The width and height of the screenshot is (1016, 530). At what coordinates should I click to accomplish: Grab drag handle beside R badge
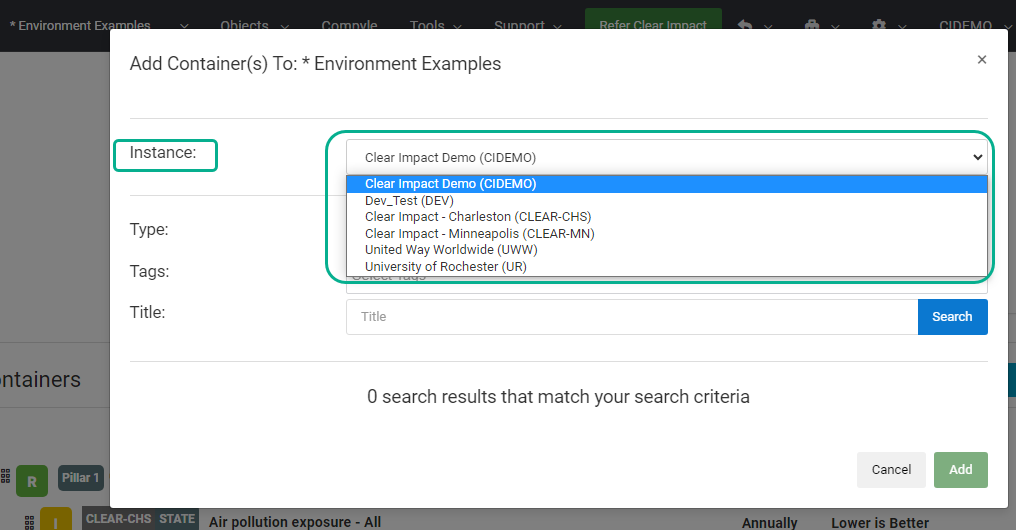pos(6,476)
